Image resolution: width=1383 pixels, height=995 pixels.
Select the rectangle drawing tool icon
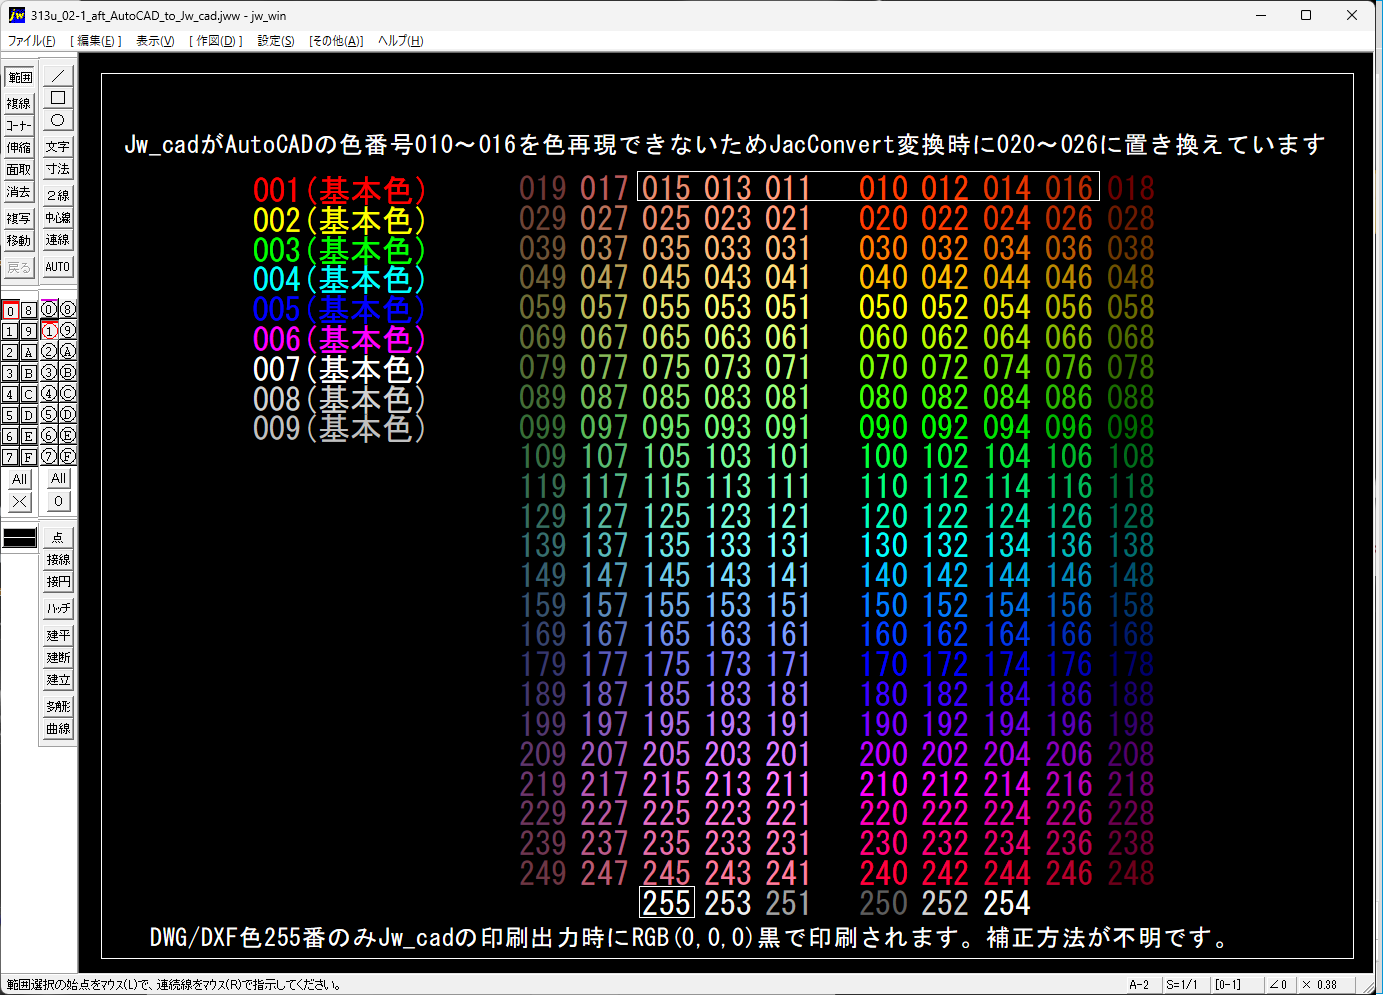[58, 98]
